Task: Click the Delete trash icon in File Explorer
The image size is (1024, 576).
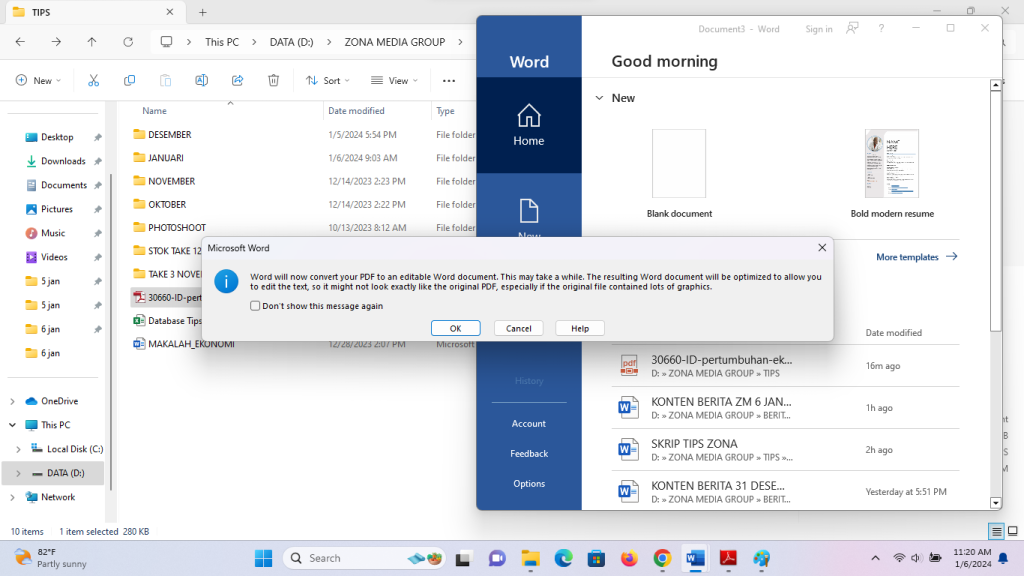Action: click(x=273, y=80)
